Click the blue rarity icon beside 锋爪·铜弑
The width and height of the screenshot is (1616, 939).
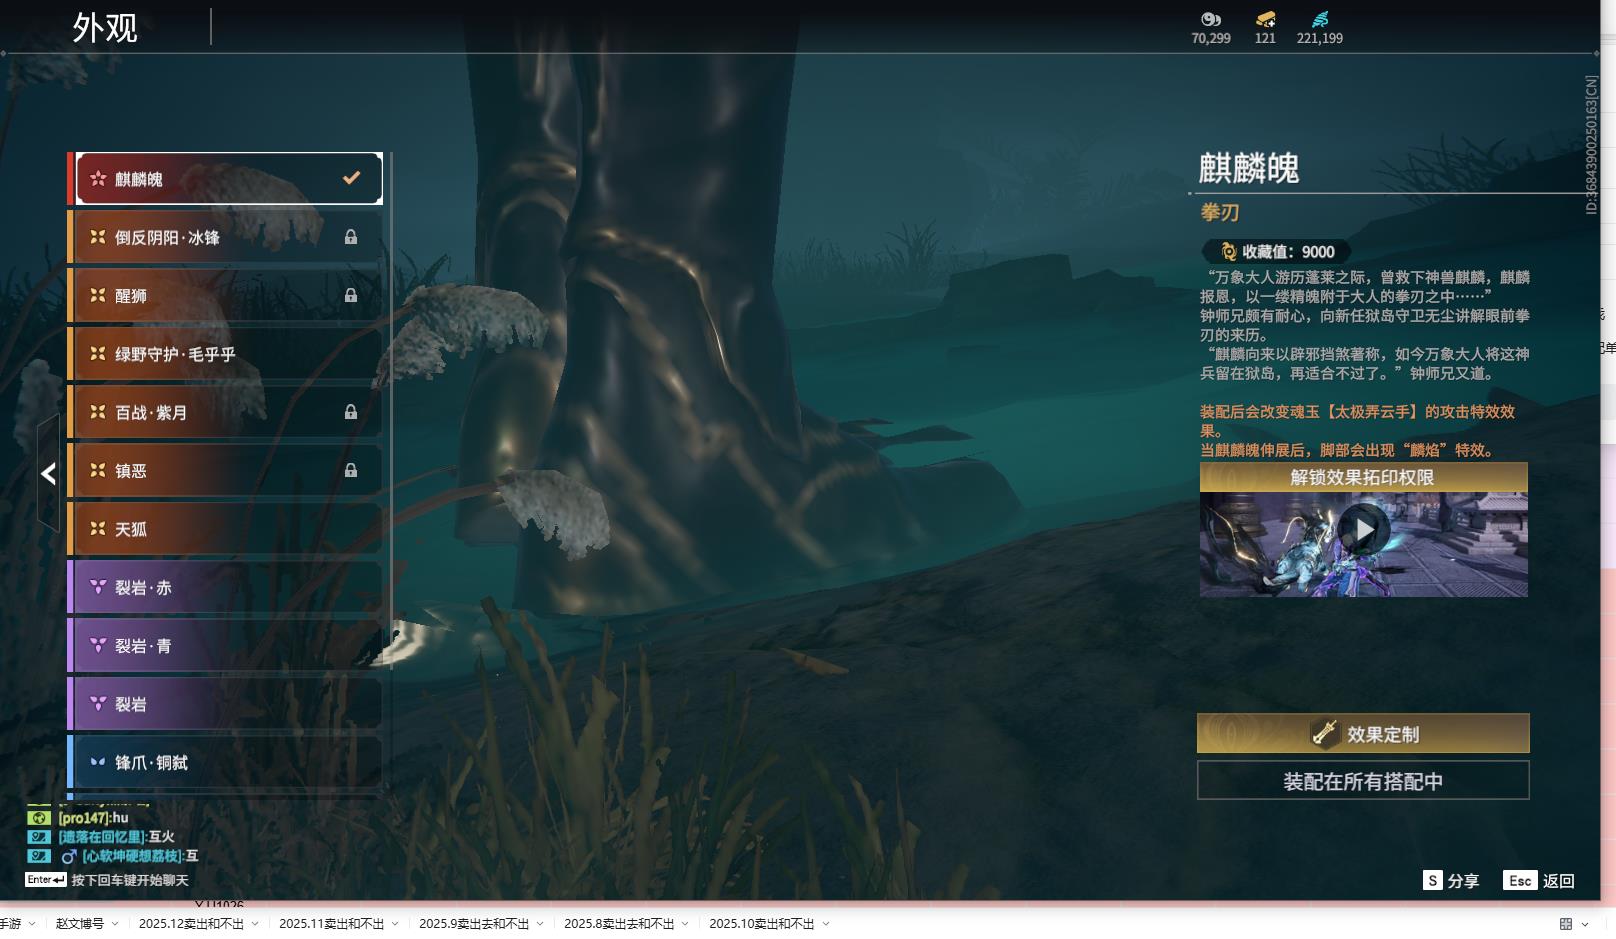98,762
